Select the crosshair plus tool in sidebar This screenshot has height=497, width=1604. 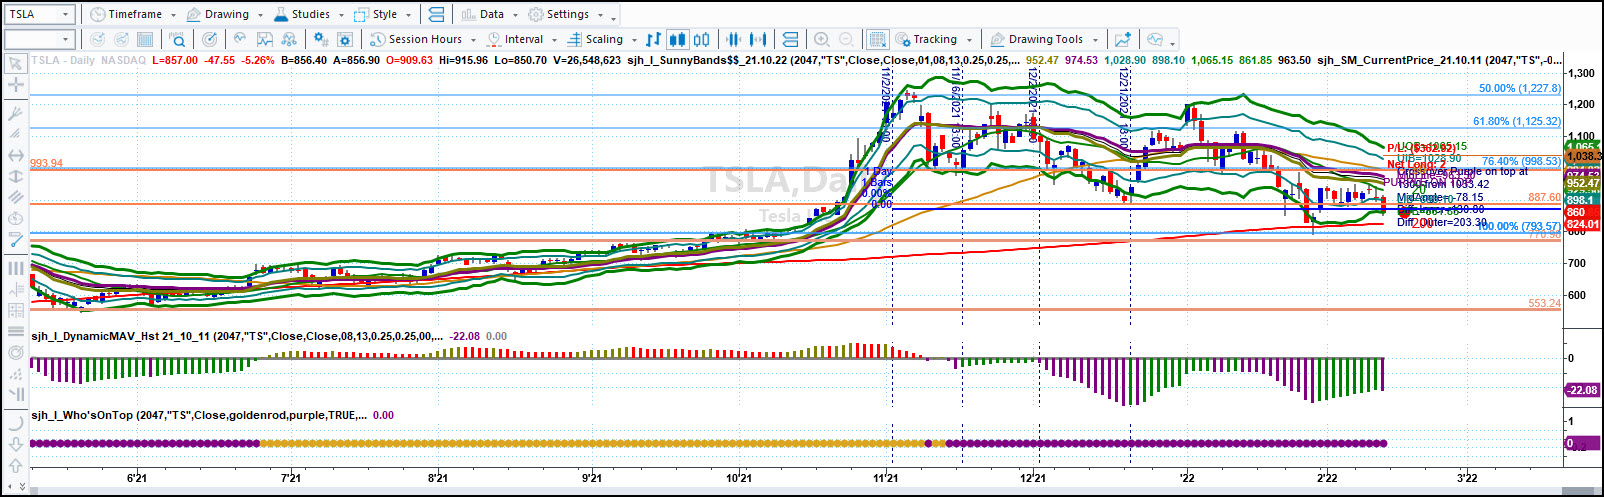[x=15, y=85]
